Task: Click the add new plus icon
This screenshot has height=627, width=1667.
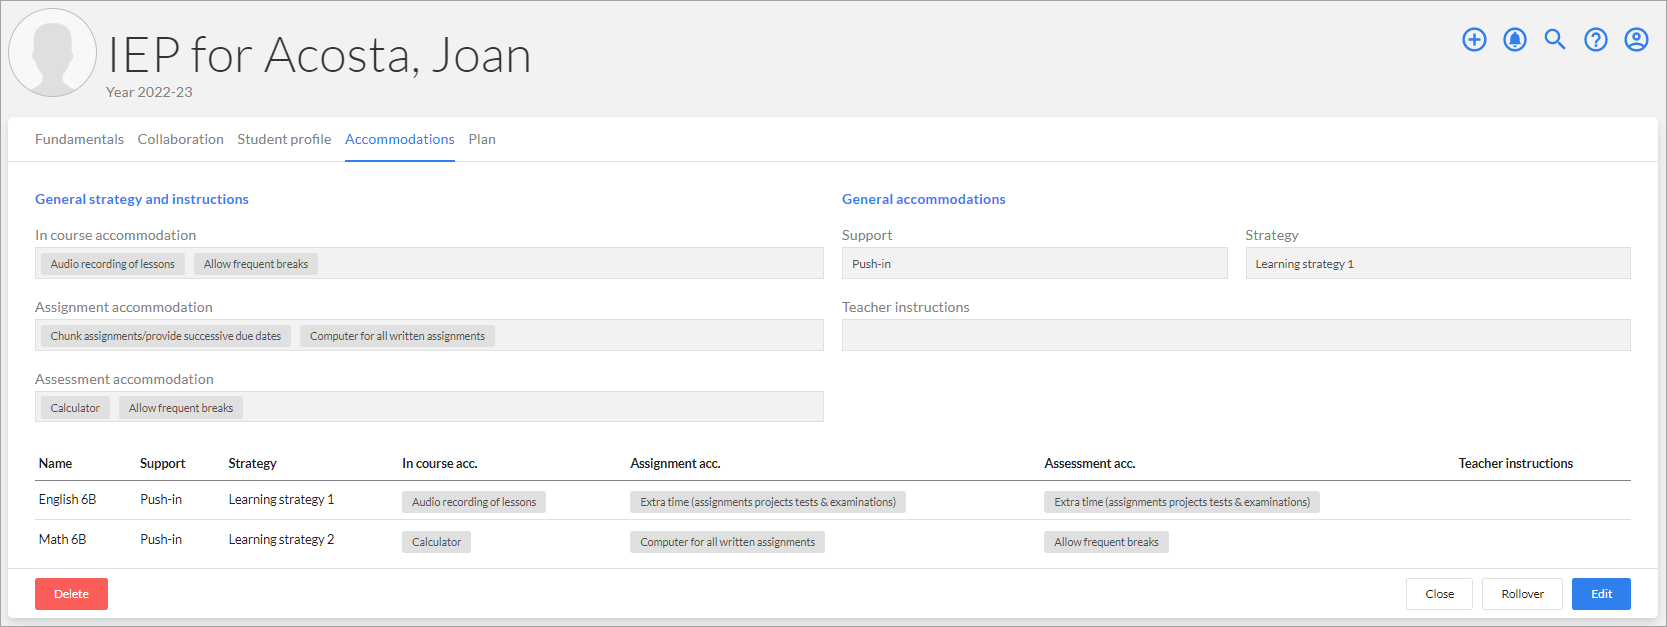Action: click(x=1474, y=40)
